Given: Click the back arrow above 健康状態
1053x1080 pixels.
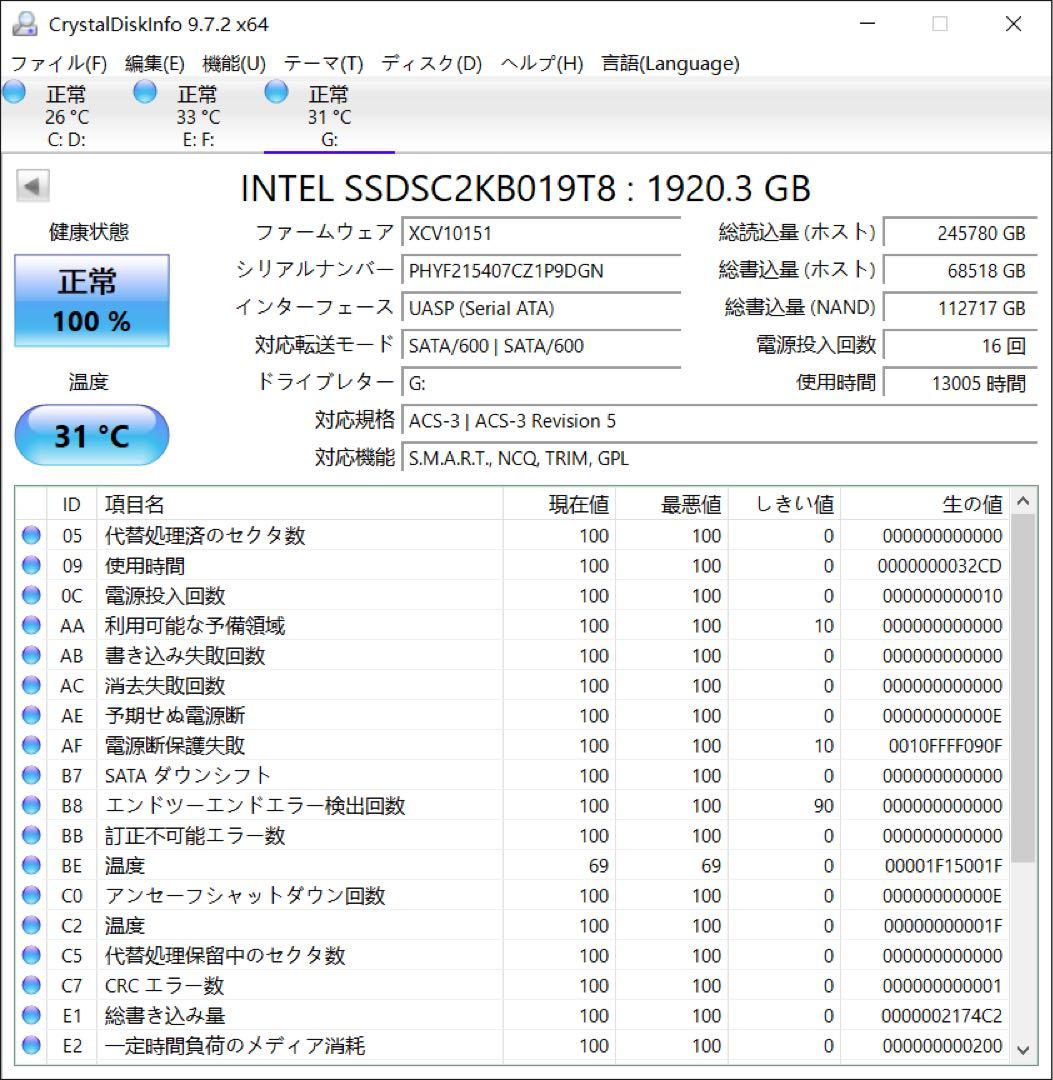Looking at the screenshot, I should pyautogui.click(x=30, y=185).
